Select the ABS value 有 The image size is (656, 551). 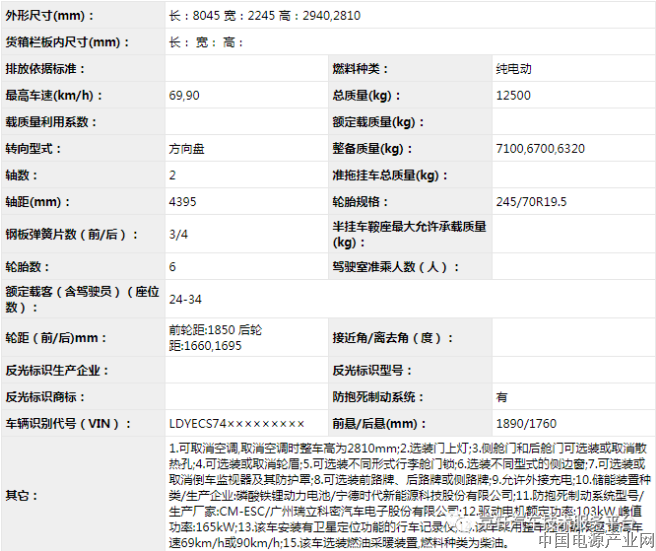(502, 397)
